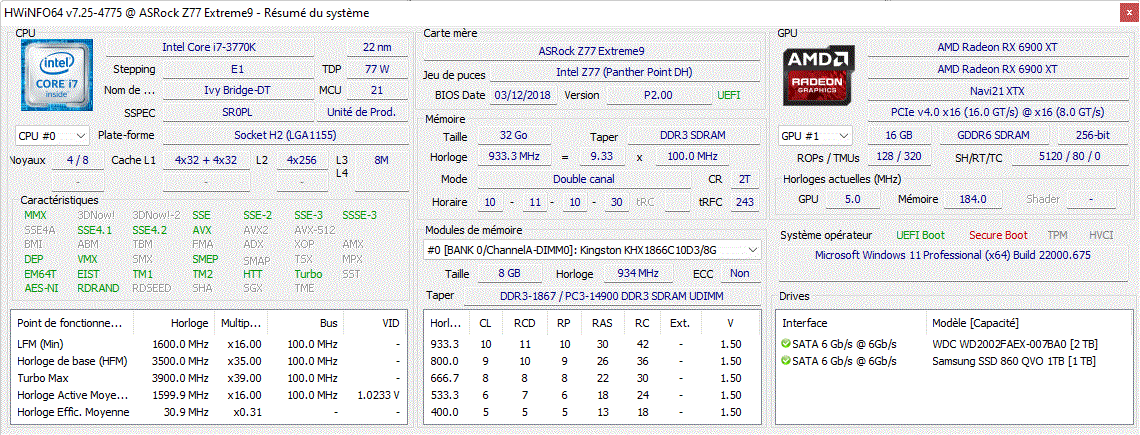1140x435 pixels.
Task: Click the green UEFI label beside BIOS version
Action: 729,95
